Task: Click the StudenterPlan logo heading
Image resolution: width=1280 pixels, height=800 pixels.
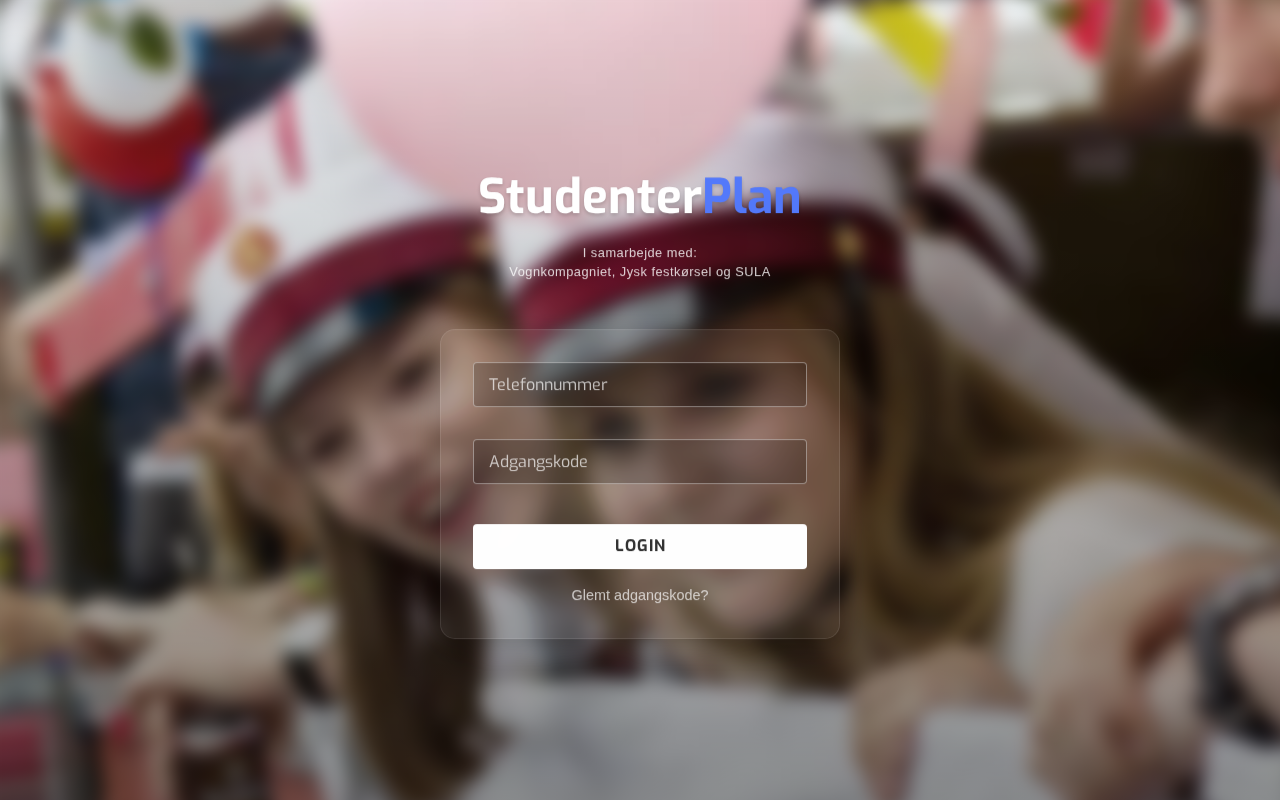Action: tap(640, 197)
